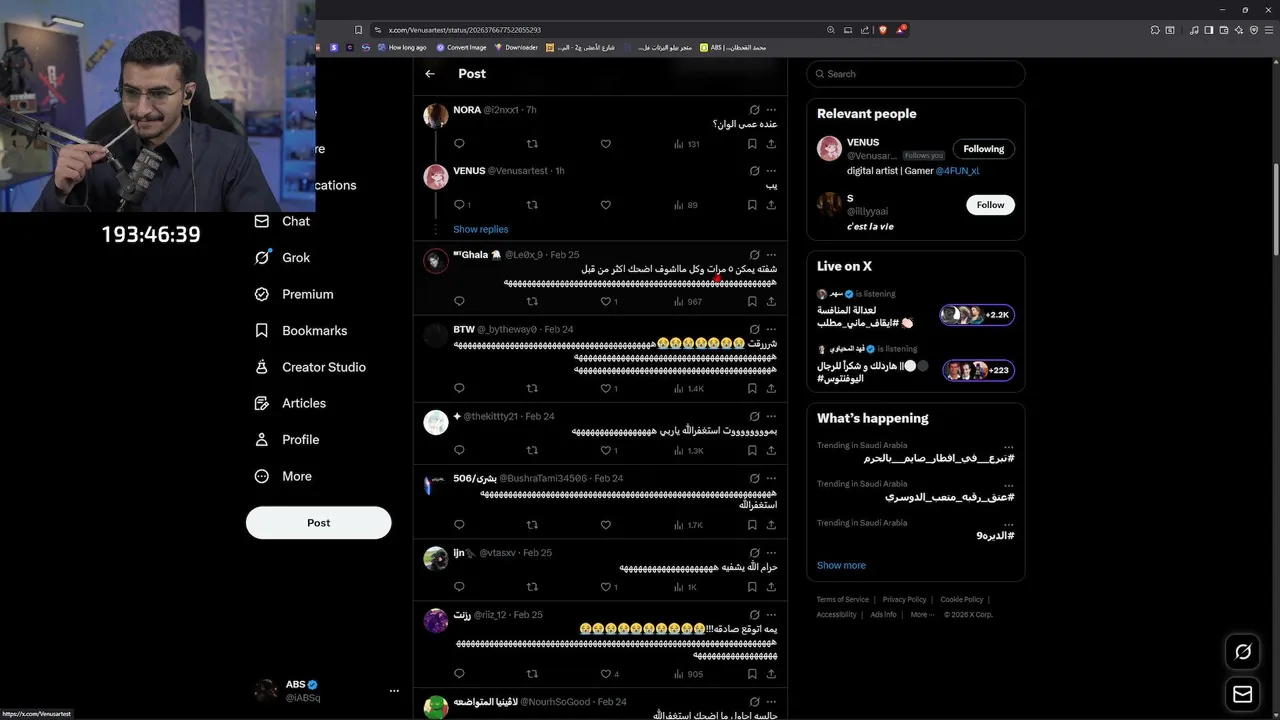This screenshot has width=1280, height=720.
Task: Open more options on @riiz_12 reply
Action: [x=771, y=615]
